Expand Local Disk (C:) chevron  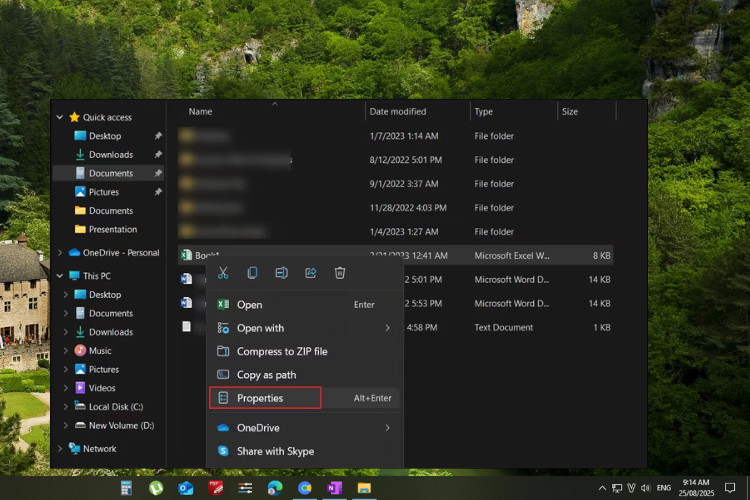(66, 407)
